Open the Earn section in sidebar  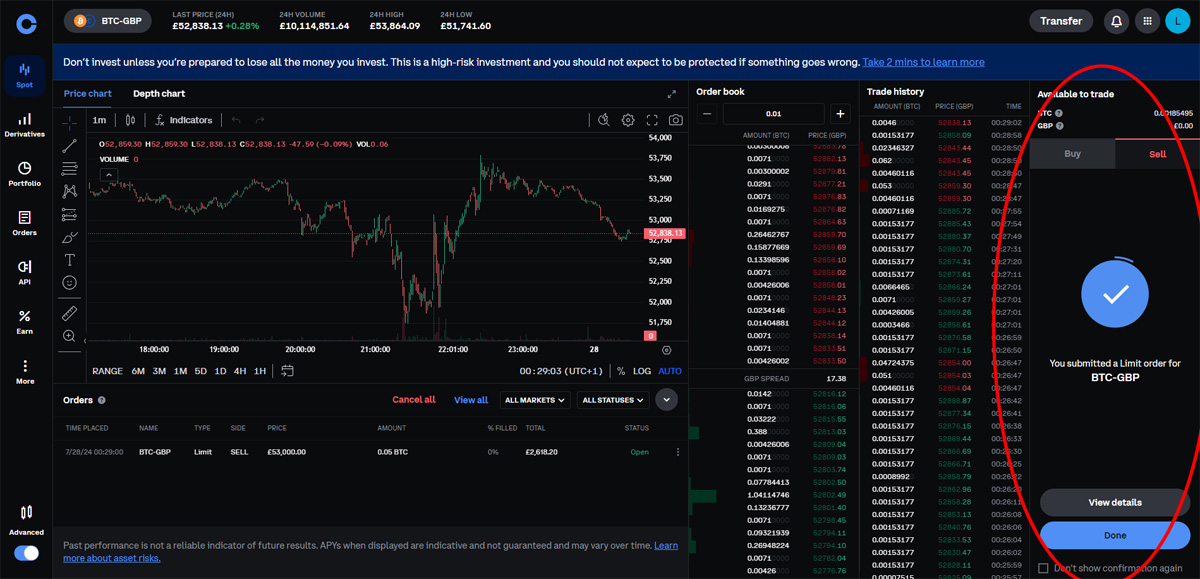click(25, 322)
